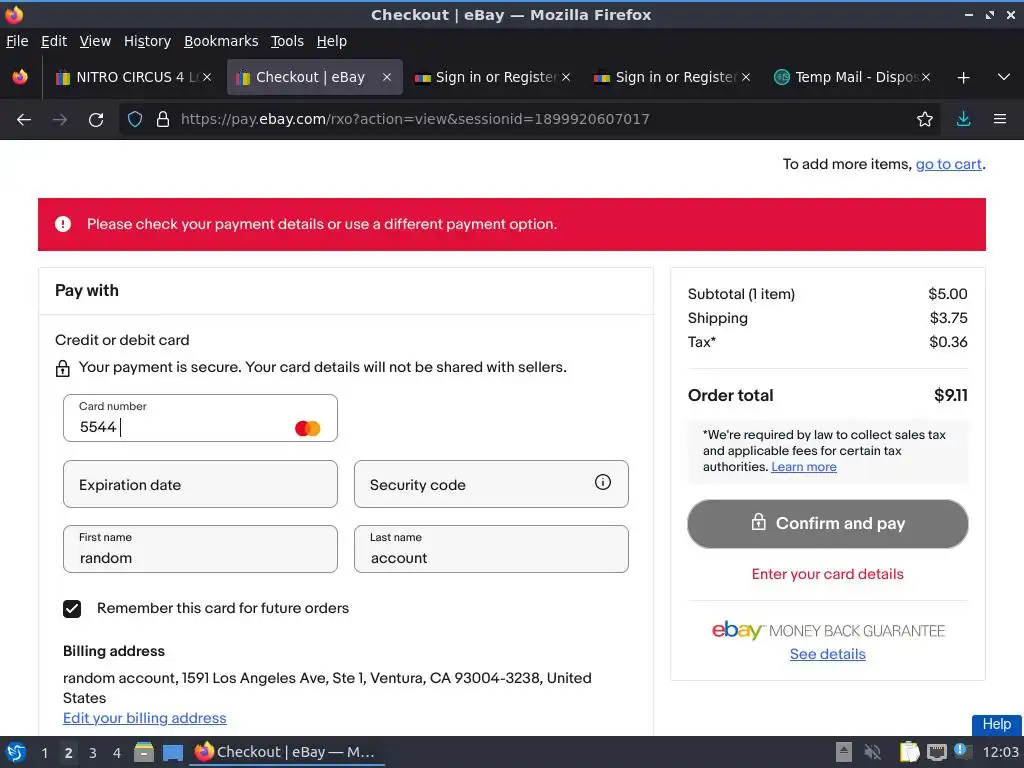Viewport: 1024px width, 768px height.
Task: Open the LXQt start menu icon
Action: point(16,752)
